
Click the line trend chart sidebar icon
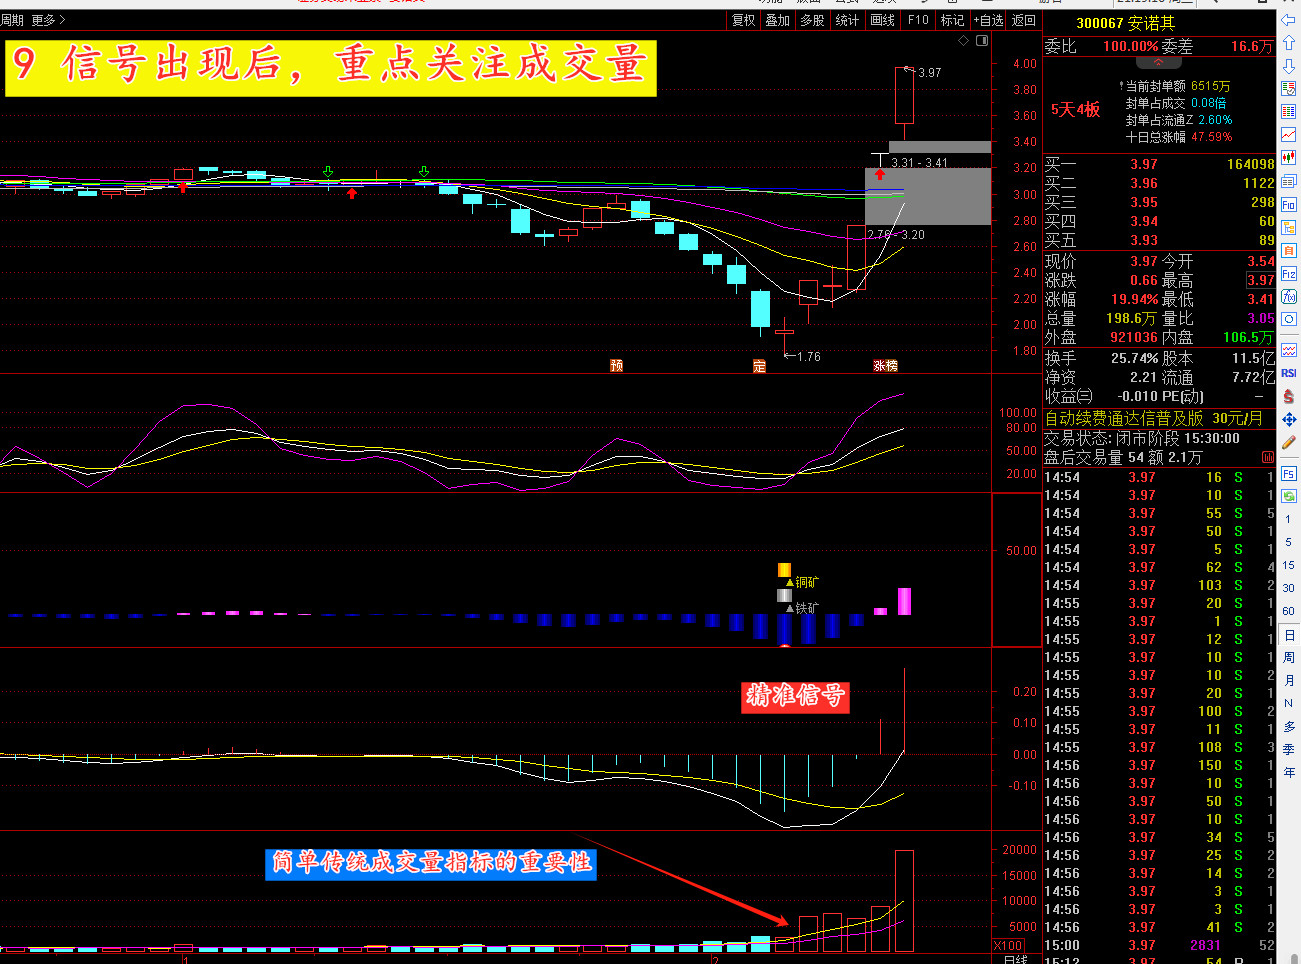pos(1289,135)
